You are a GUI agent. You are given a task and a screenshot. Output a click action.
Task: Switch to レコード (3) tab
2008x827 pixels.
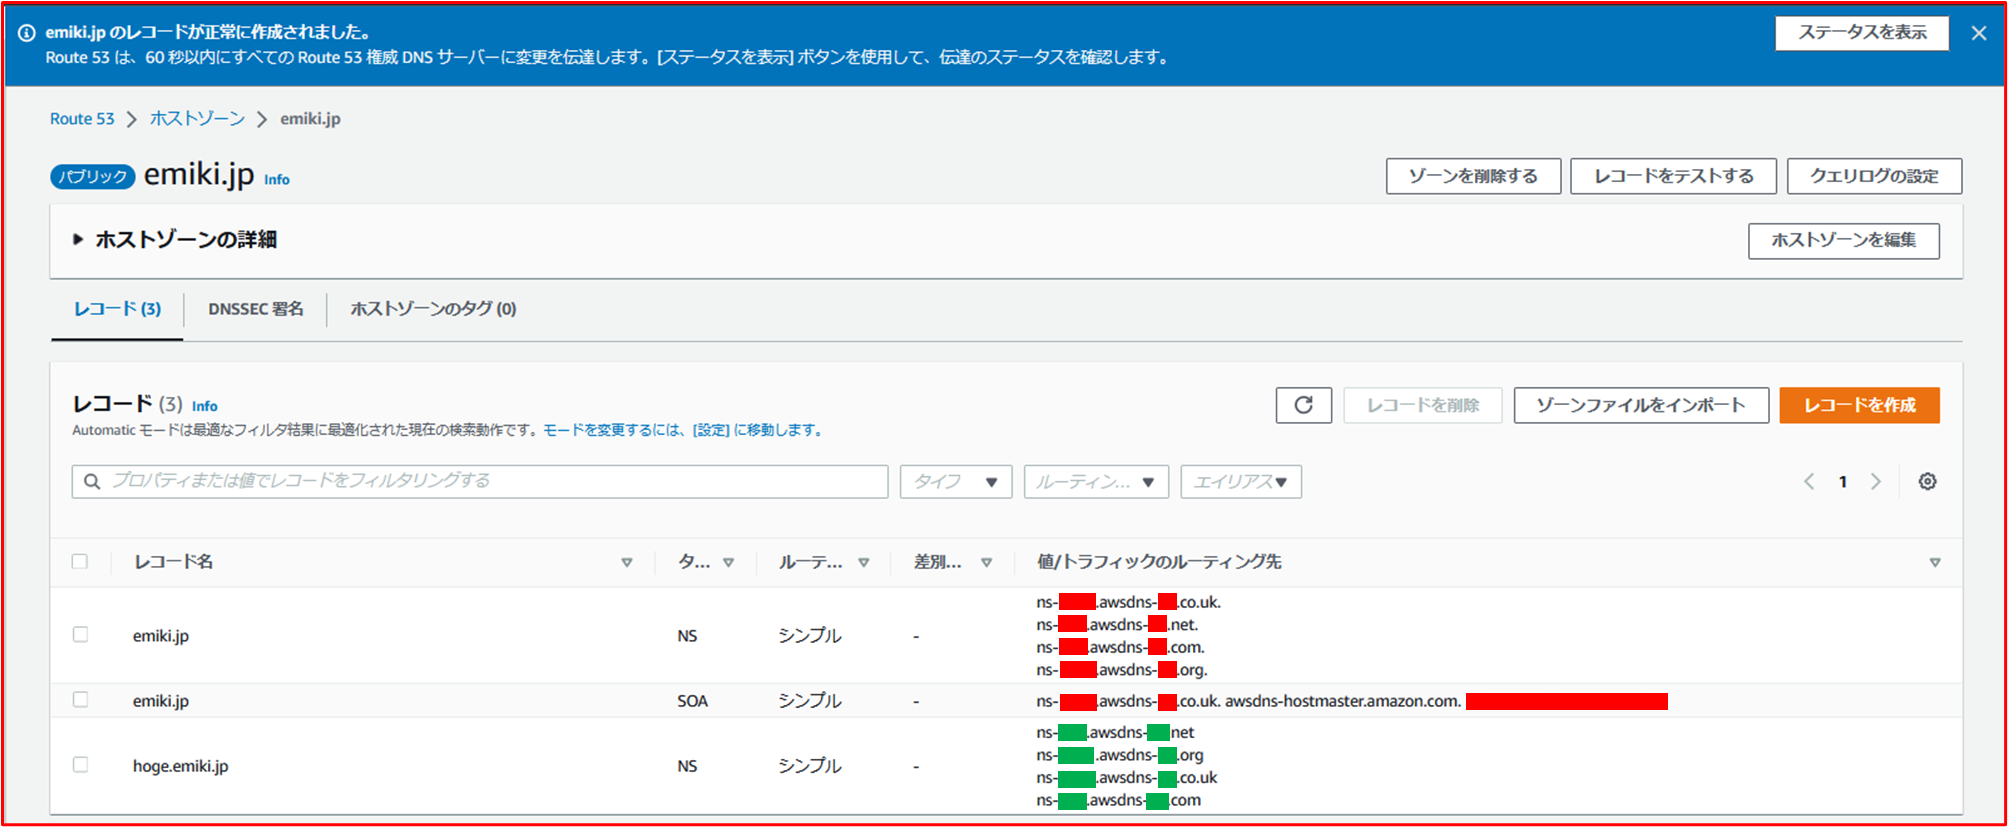click(117, 309)
